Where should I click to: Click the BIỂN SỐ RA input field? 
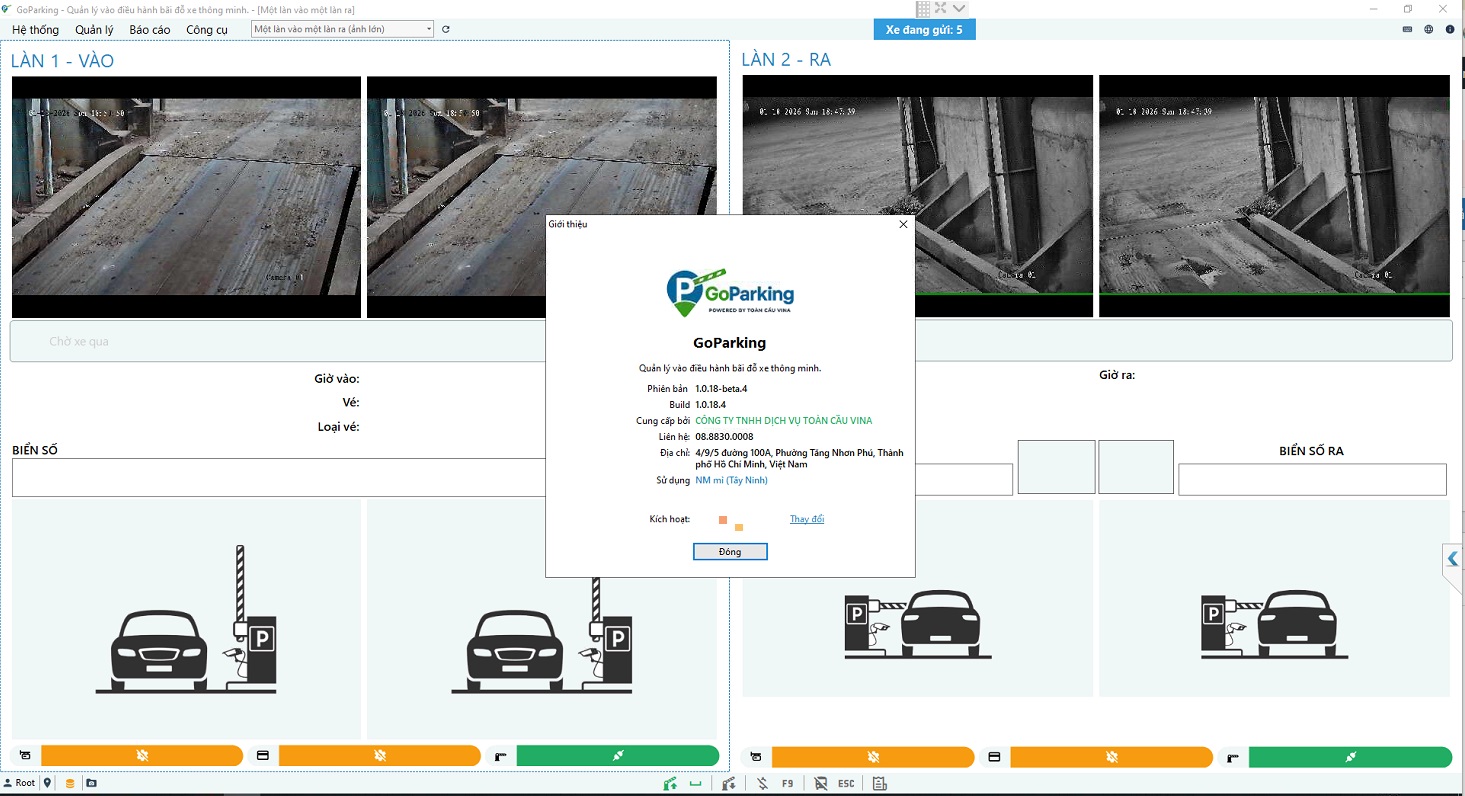pos(1312,480)
